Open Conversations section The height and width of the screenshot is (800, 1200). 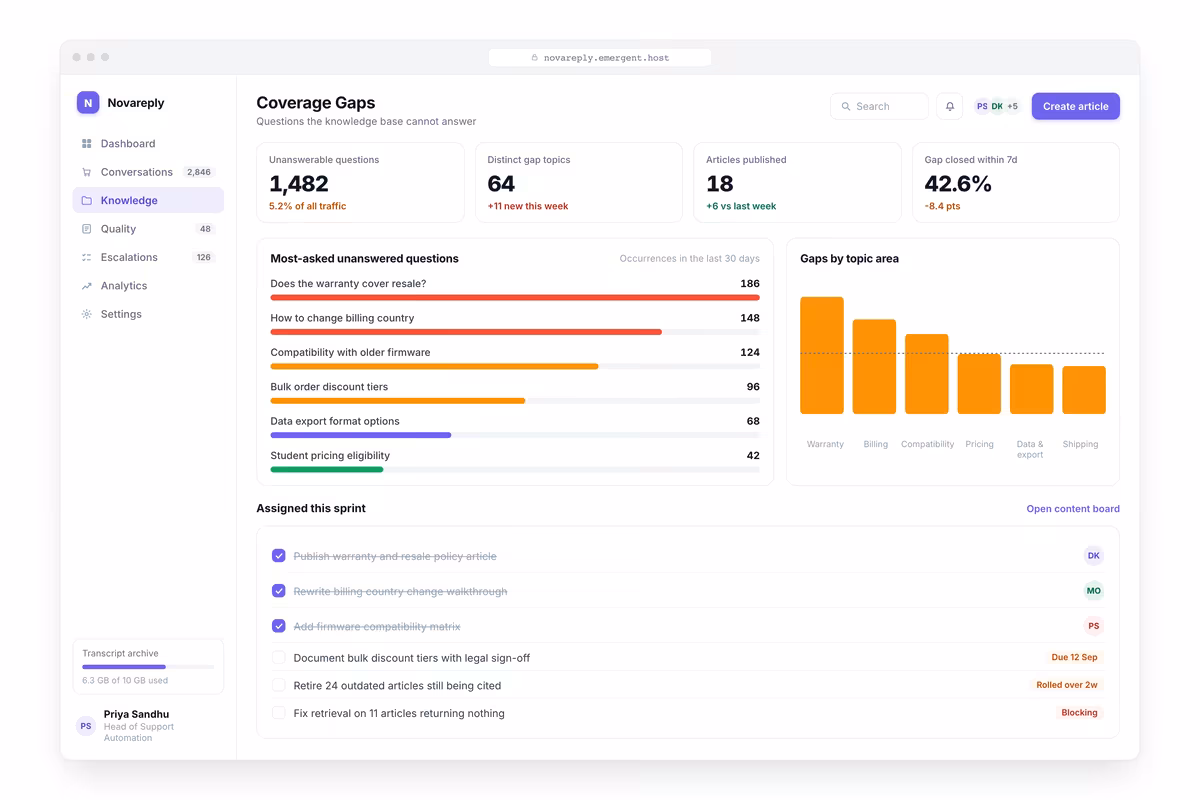pyautogui.click(x=148, y=172)
